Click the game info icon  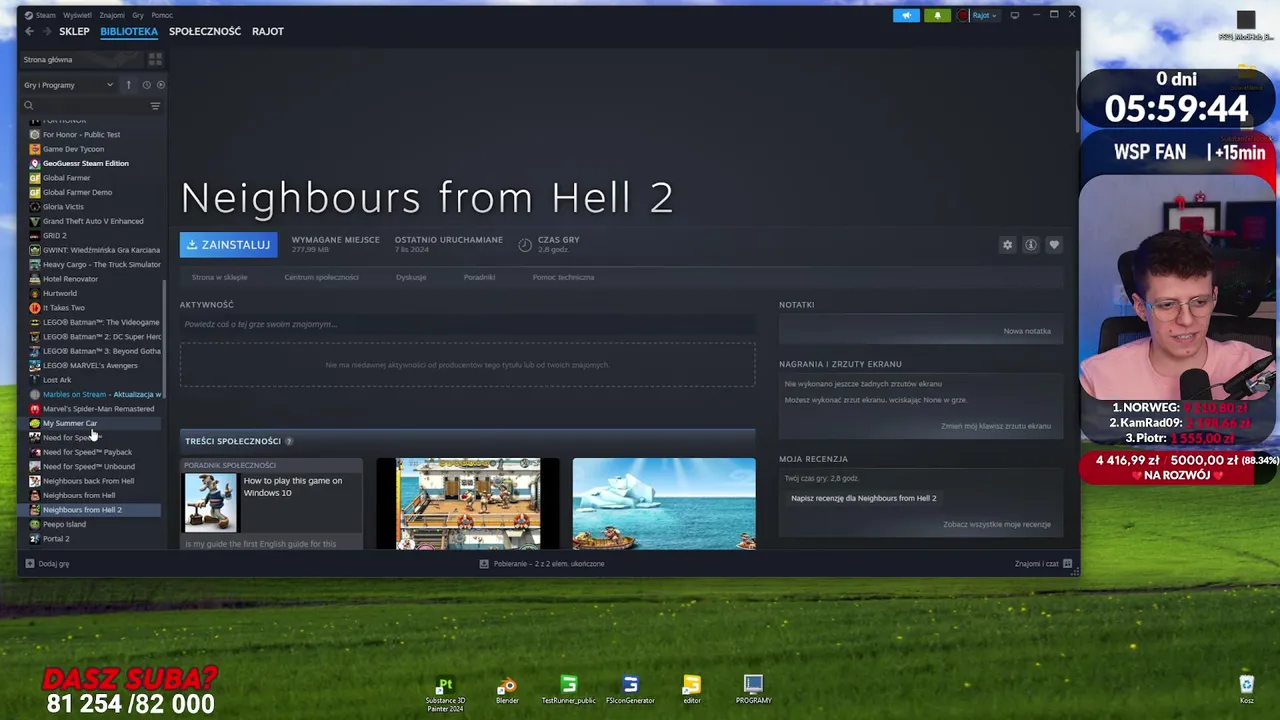(1030, 245)
